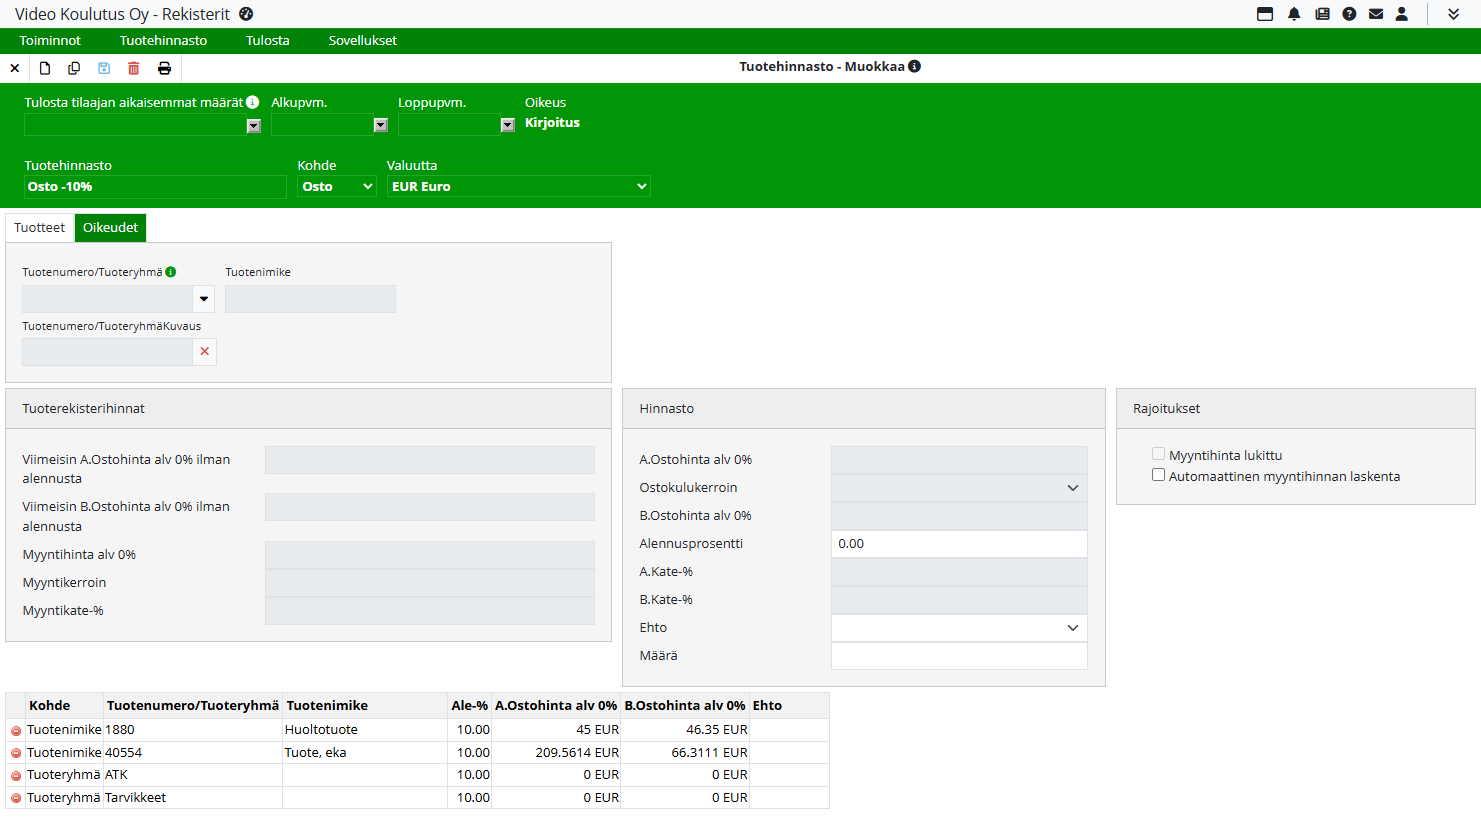Image resolution: width=1481 pixels, height=832 pixels.
Task: Open the Sovellukset menu
Action: (362, 41)
